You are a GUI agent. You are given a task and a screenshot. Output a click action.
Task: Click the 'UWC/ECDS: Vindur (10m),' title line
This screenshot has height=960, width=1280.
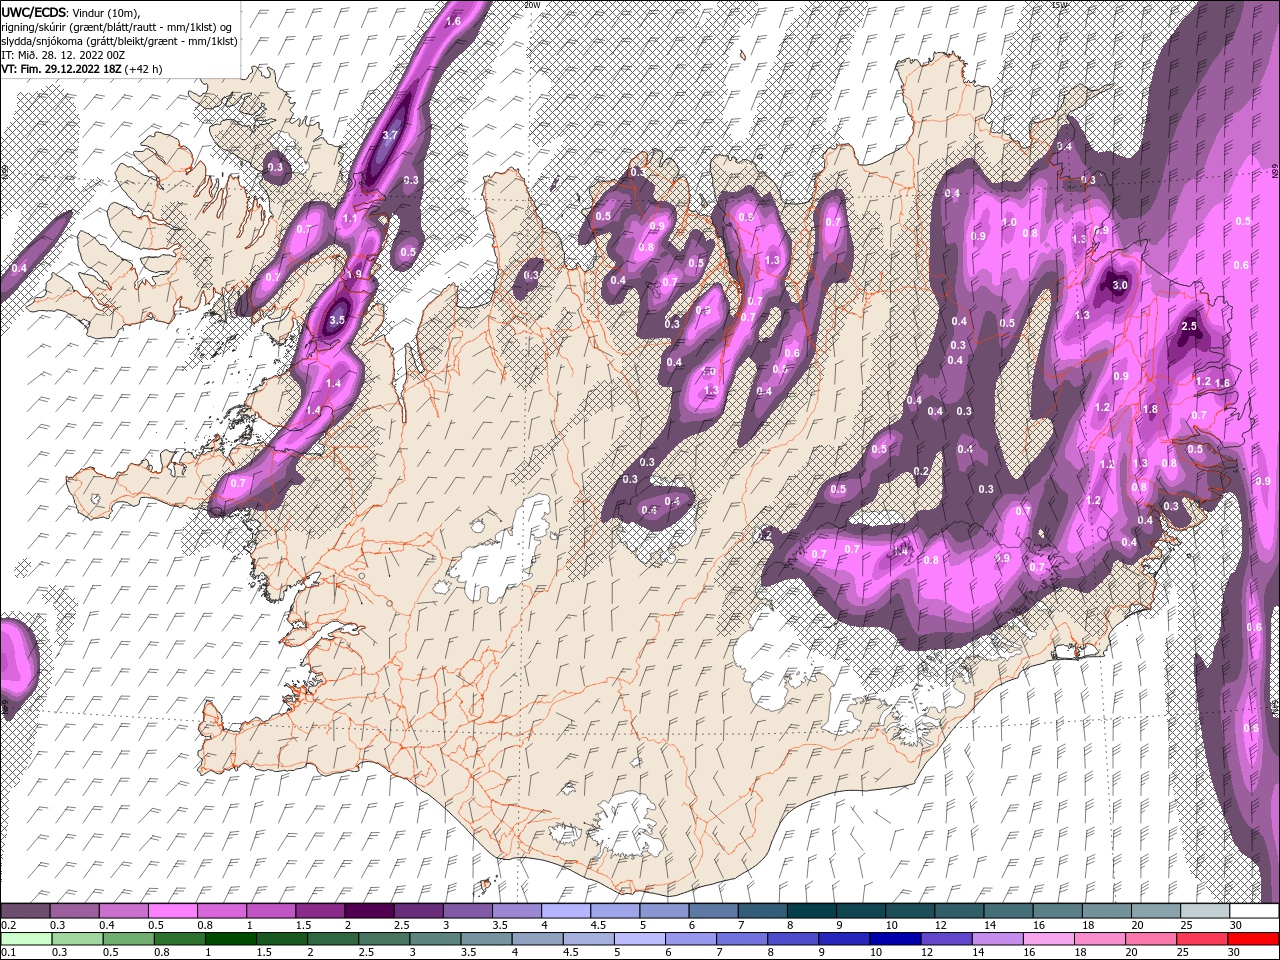71,12
